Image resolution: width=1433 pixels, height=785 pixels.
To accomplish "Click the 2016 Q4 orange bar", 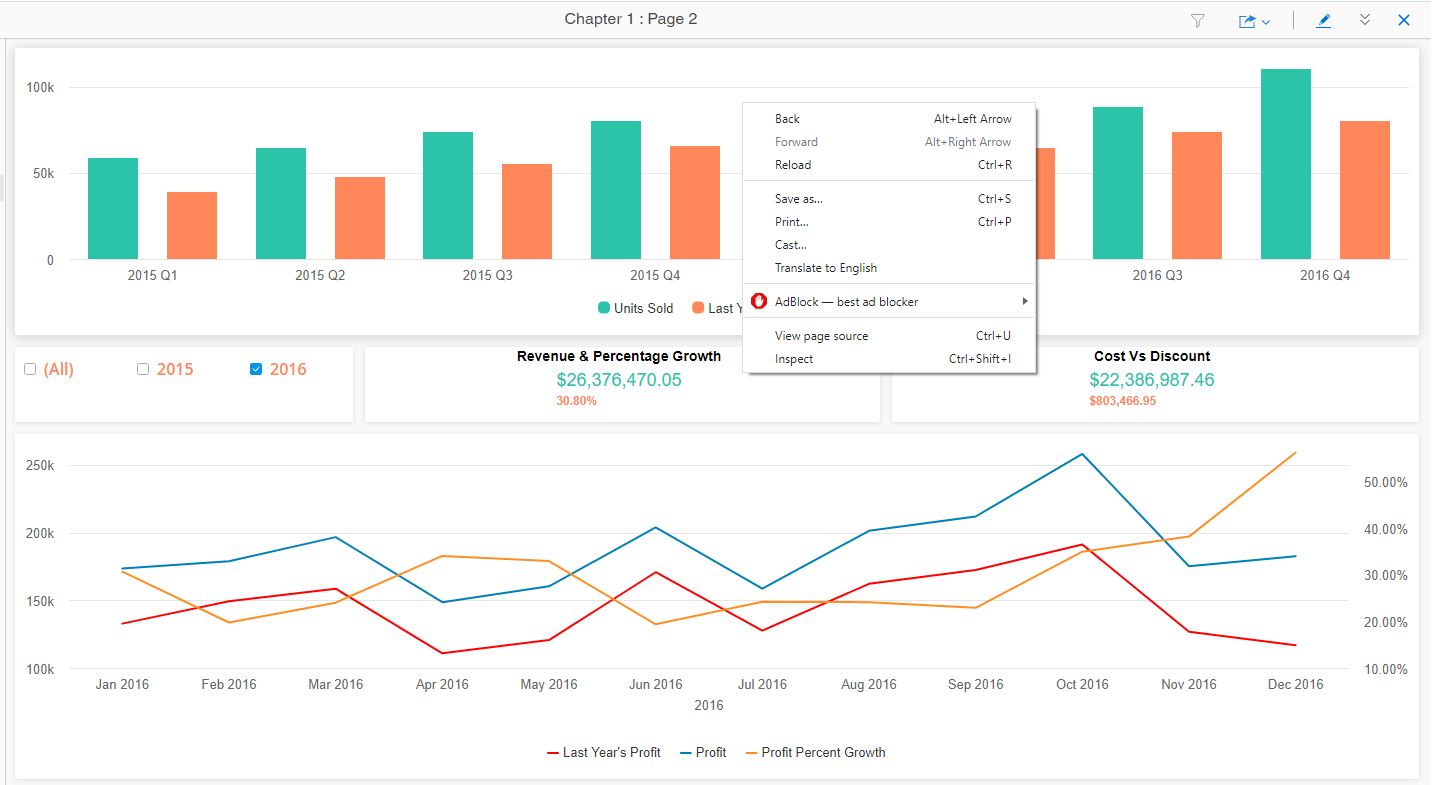I will coord(1365,190).
